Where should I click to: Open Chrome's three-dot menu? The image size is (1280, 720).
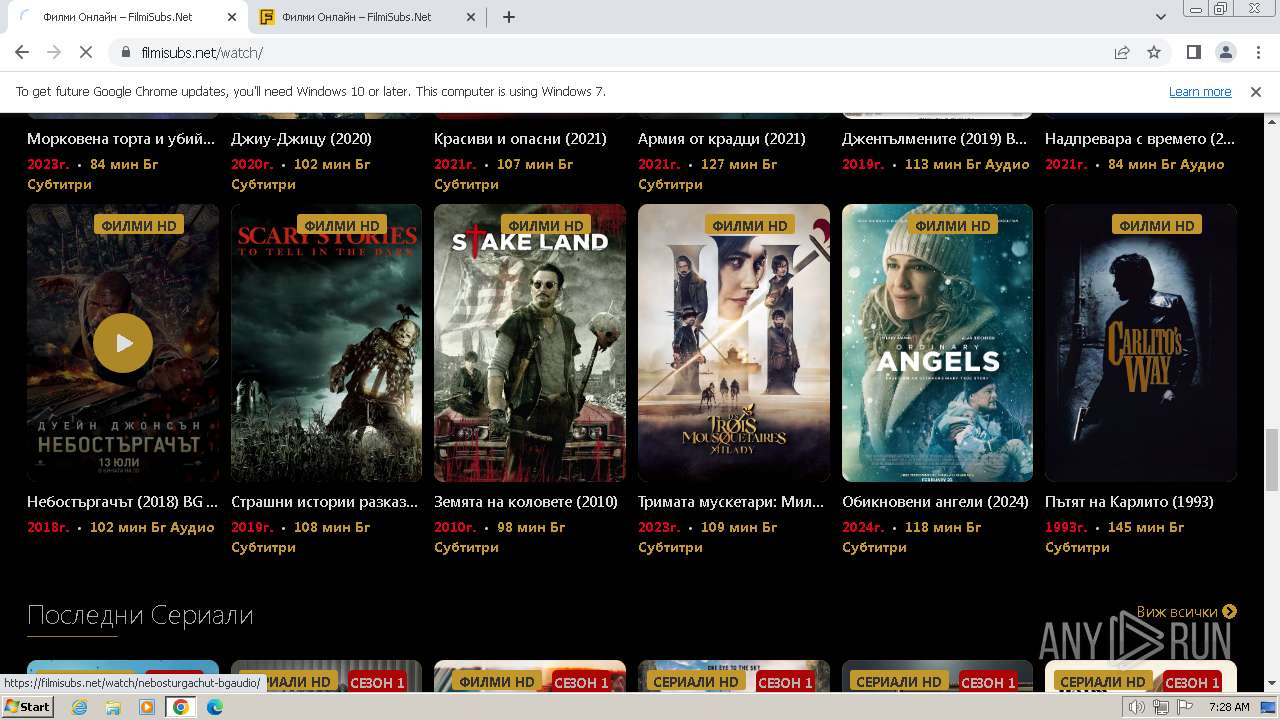pyautogui.click(x=1257, y=52)
